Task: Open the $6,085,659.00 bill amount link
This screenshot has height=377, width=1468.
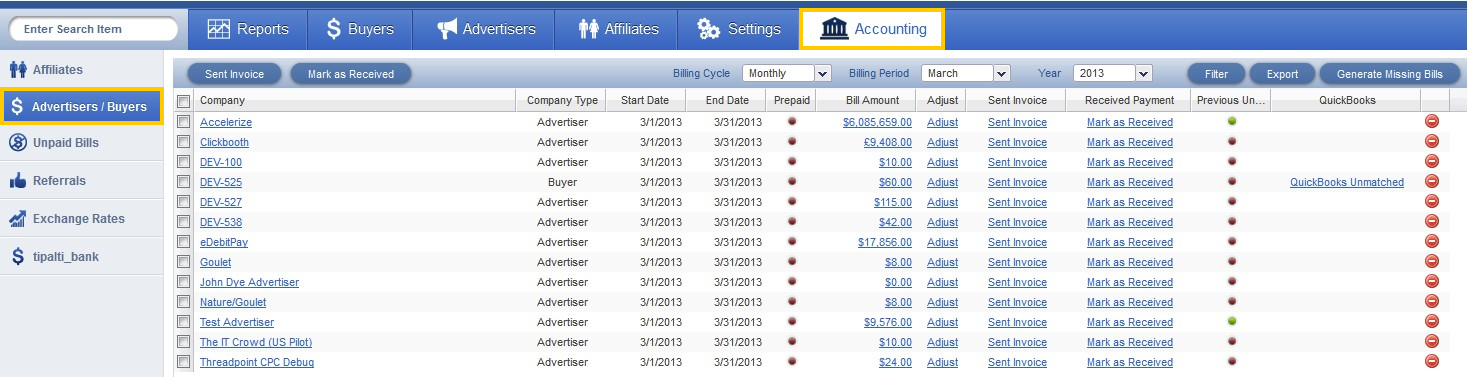Action: 877,122
